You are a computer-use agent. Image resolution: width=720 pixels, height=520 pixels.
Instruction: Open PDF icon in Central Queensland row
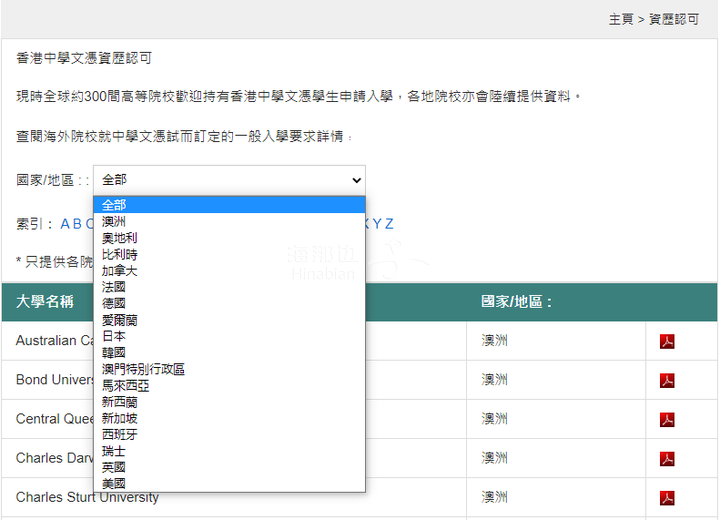coord(667,419)
